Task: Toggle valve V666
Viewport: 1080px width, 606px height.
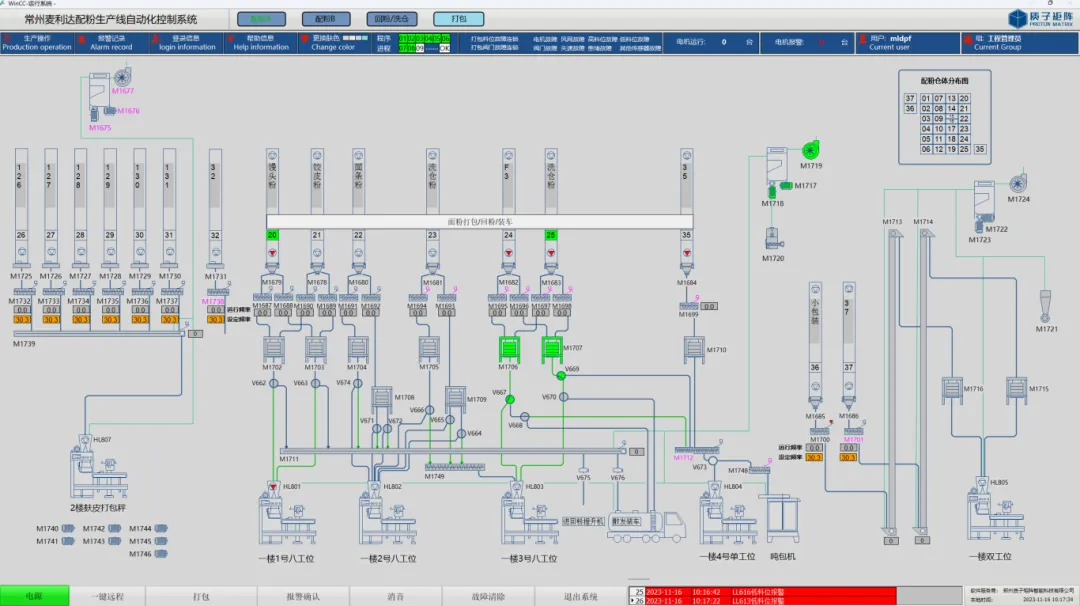Action: 429,410
